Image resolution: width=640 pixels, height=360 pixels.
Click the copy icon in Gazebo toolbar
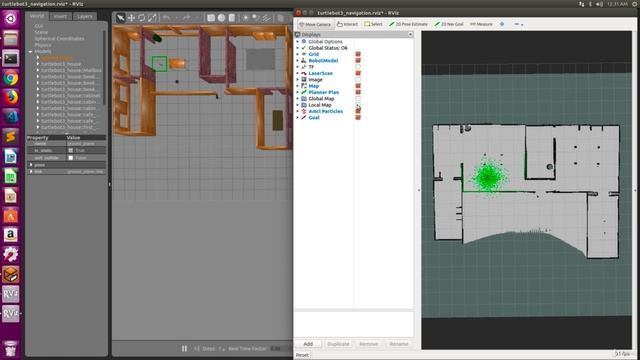(x=280, y=18)
